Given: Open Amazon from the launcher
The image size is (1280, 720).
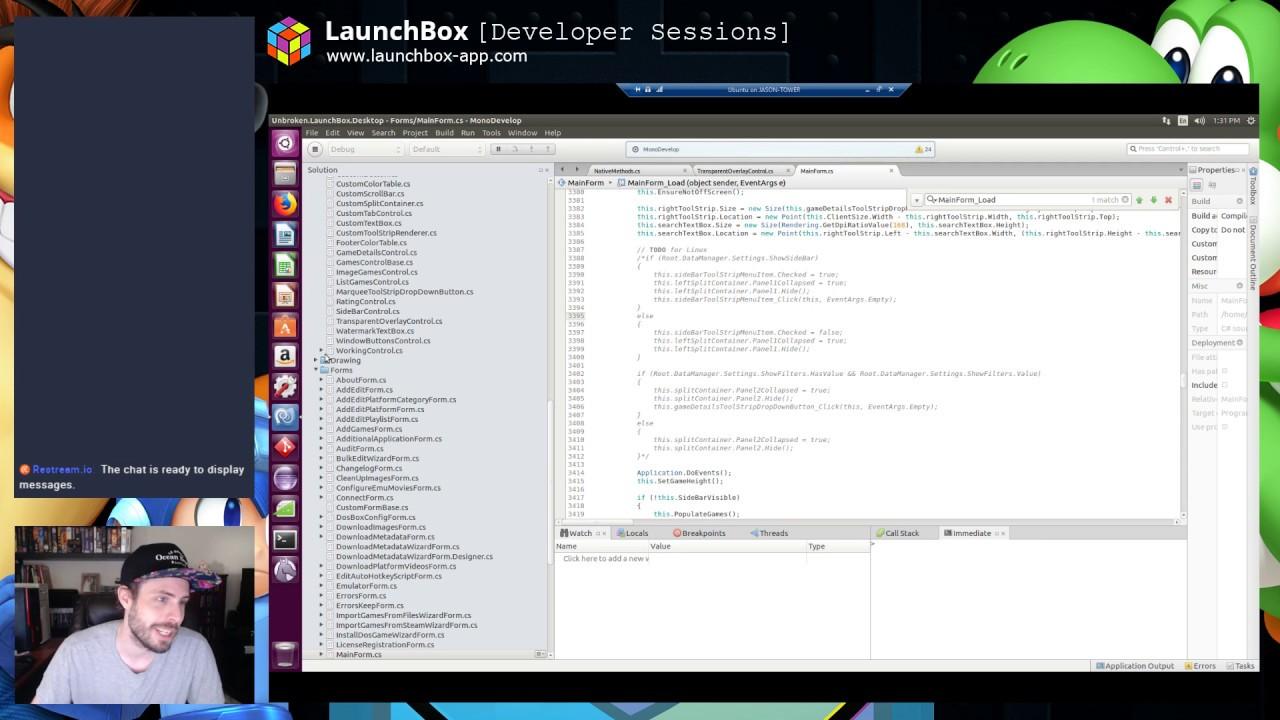Looking at the screenshot, I should click(x=285, y=356).
